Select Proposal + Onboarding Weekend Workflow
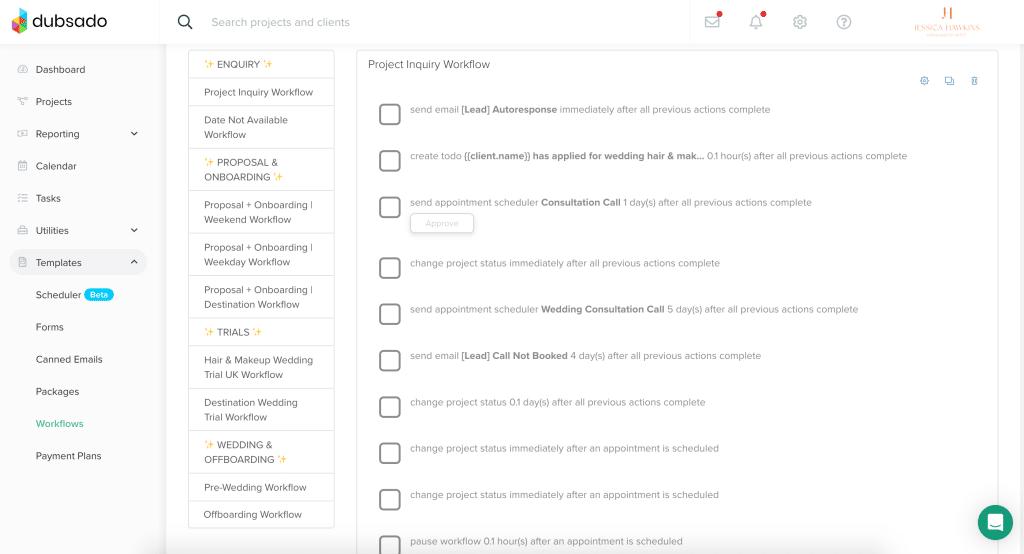 261,212
